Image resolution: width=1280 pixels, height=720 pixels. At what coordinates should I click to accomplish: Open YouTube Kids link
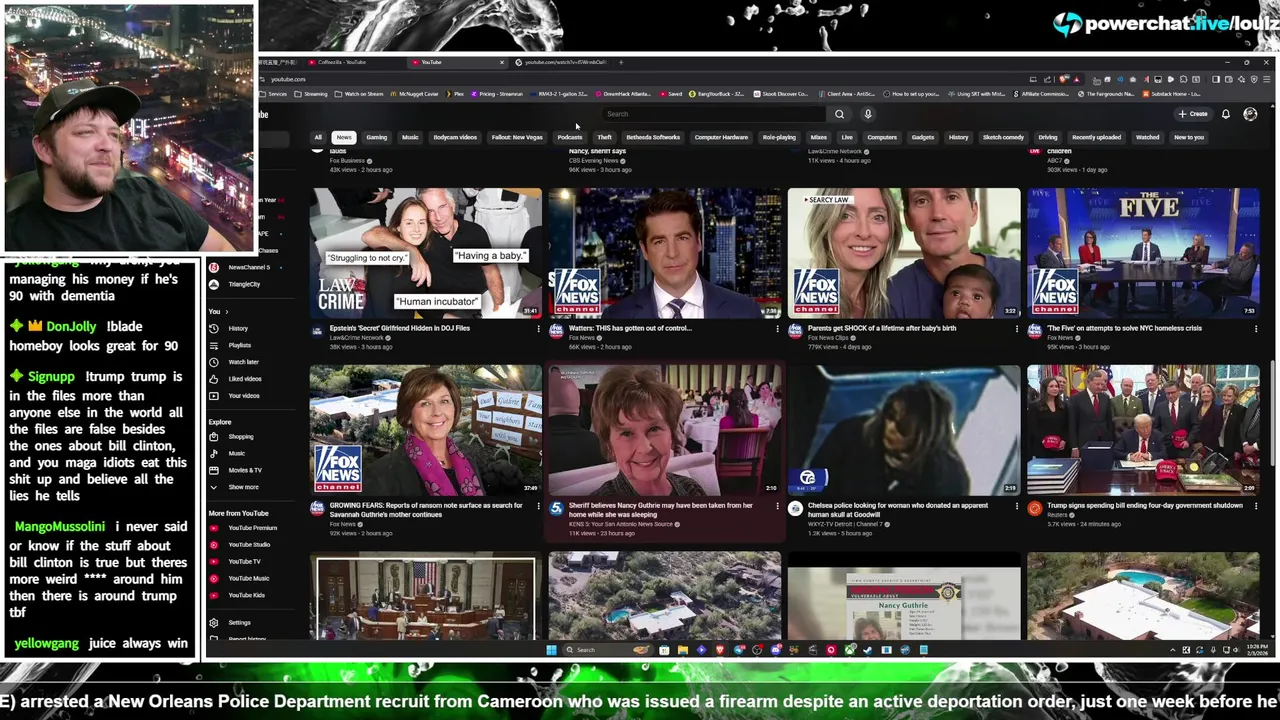click(x=246, y=595)
